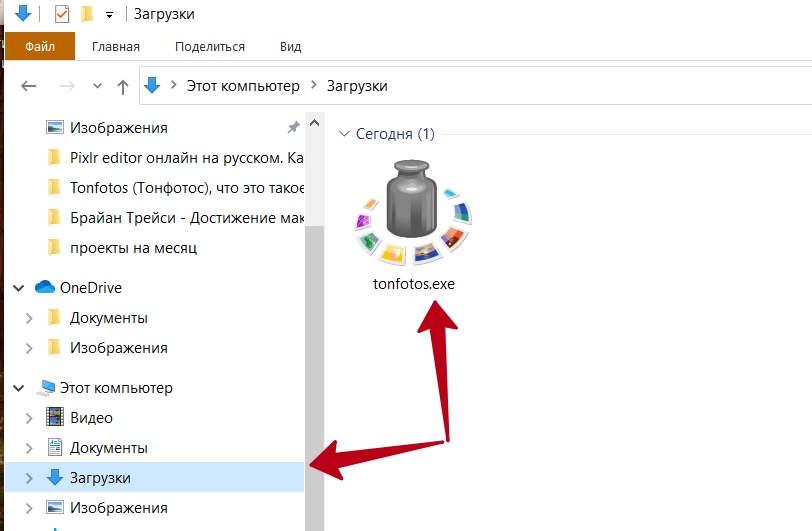Select OneDrive in the navigation pane
This screenshot has height=531, width=812.
pos(91,288)
